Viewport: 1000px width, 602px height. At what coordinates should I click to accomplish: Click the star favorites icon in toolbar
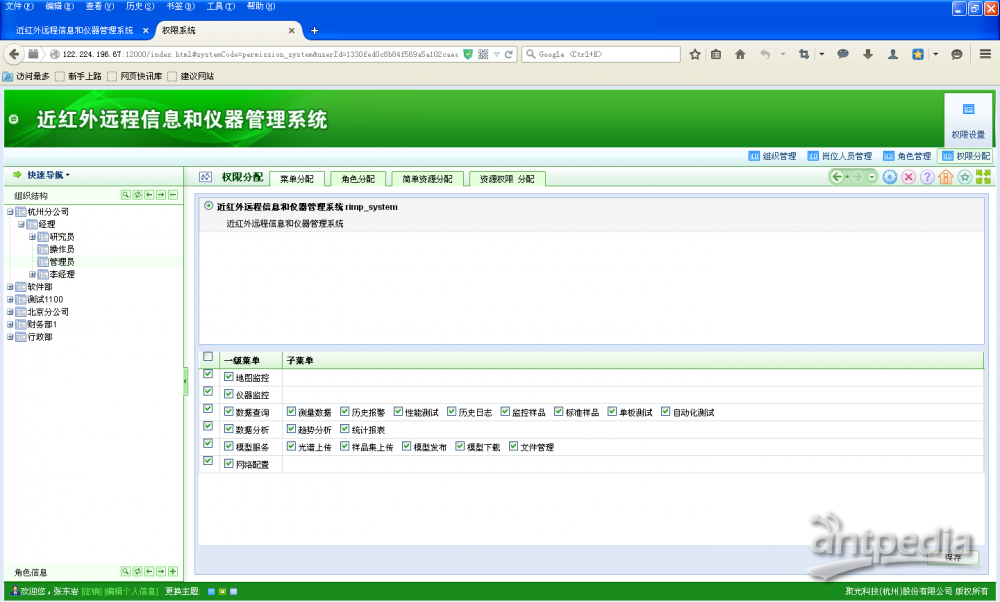pyautogui.click(x=964, y=177)
